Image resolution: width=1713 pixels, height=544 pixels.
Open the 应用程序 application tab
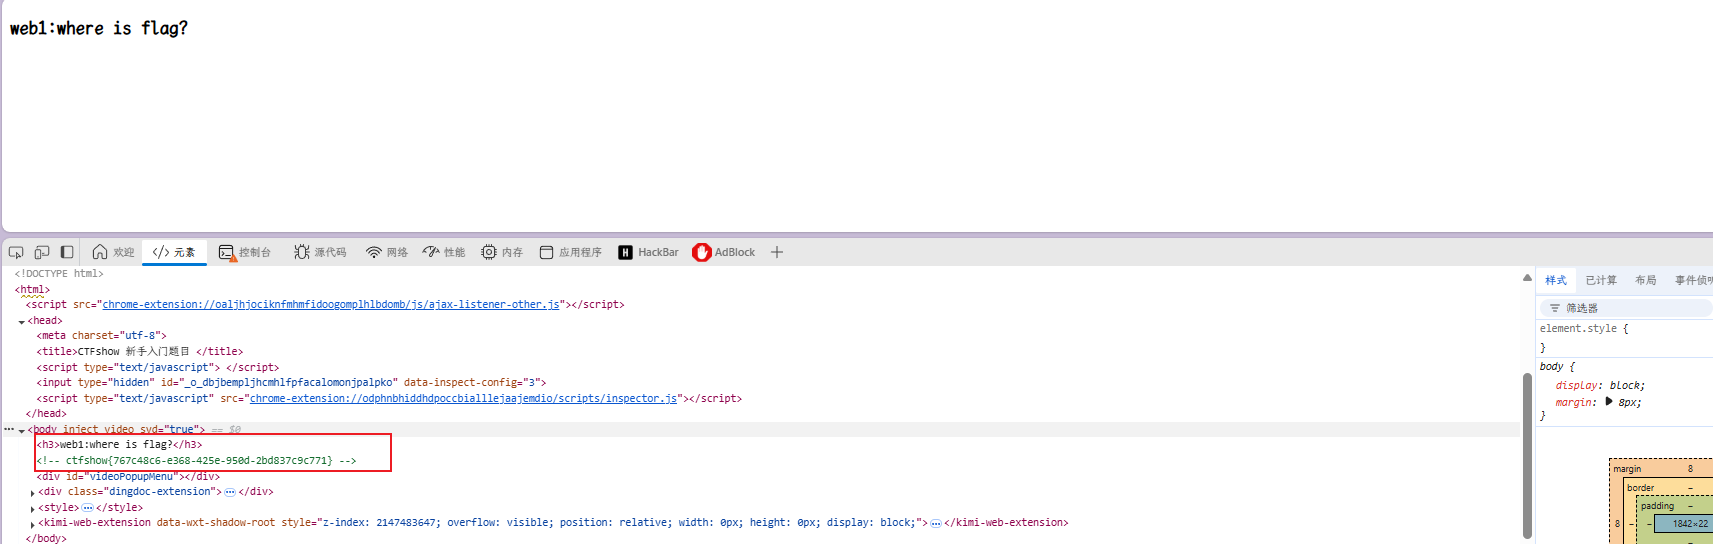[x=570, y=252]
